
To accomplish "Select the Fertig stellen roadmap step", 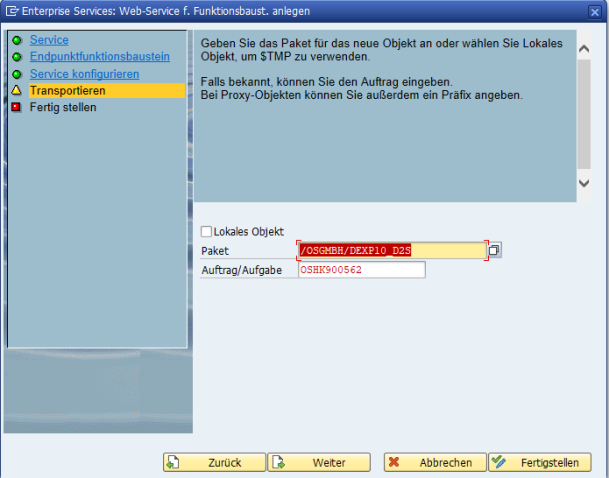I will (x=63, y=107).
